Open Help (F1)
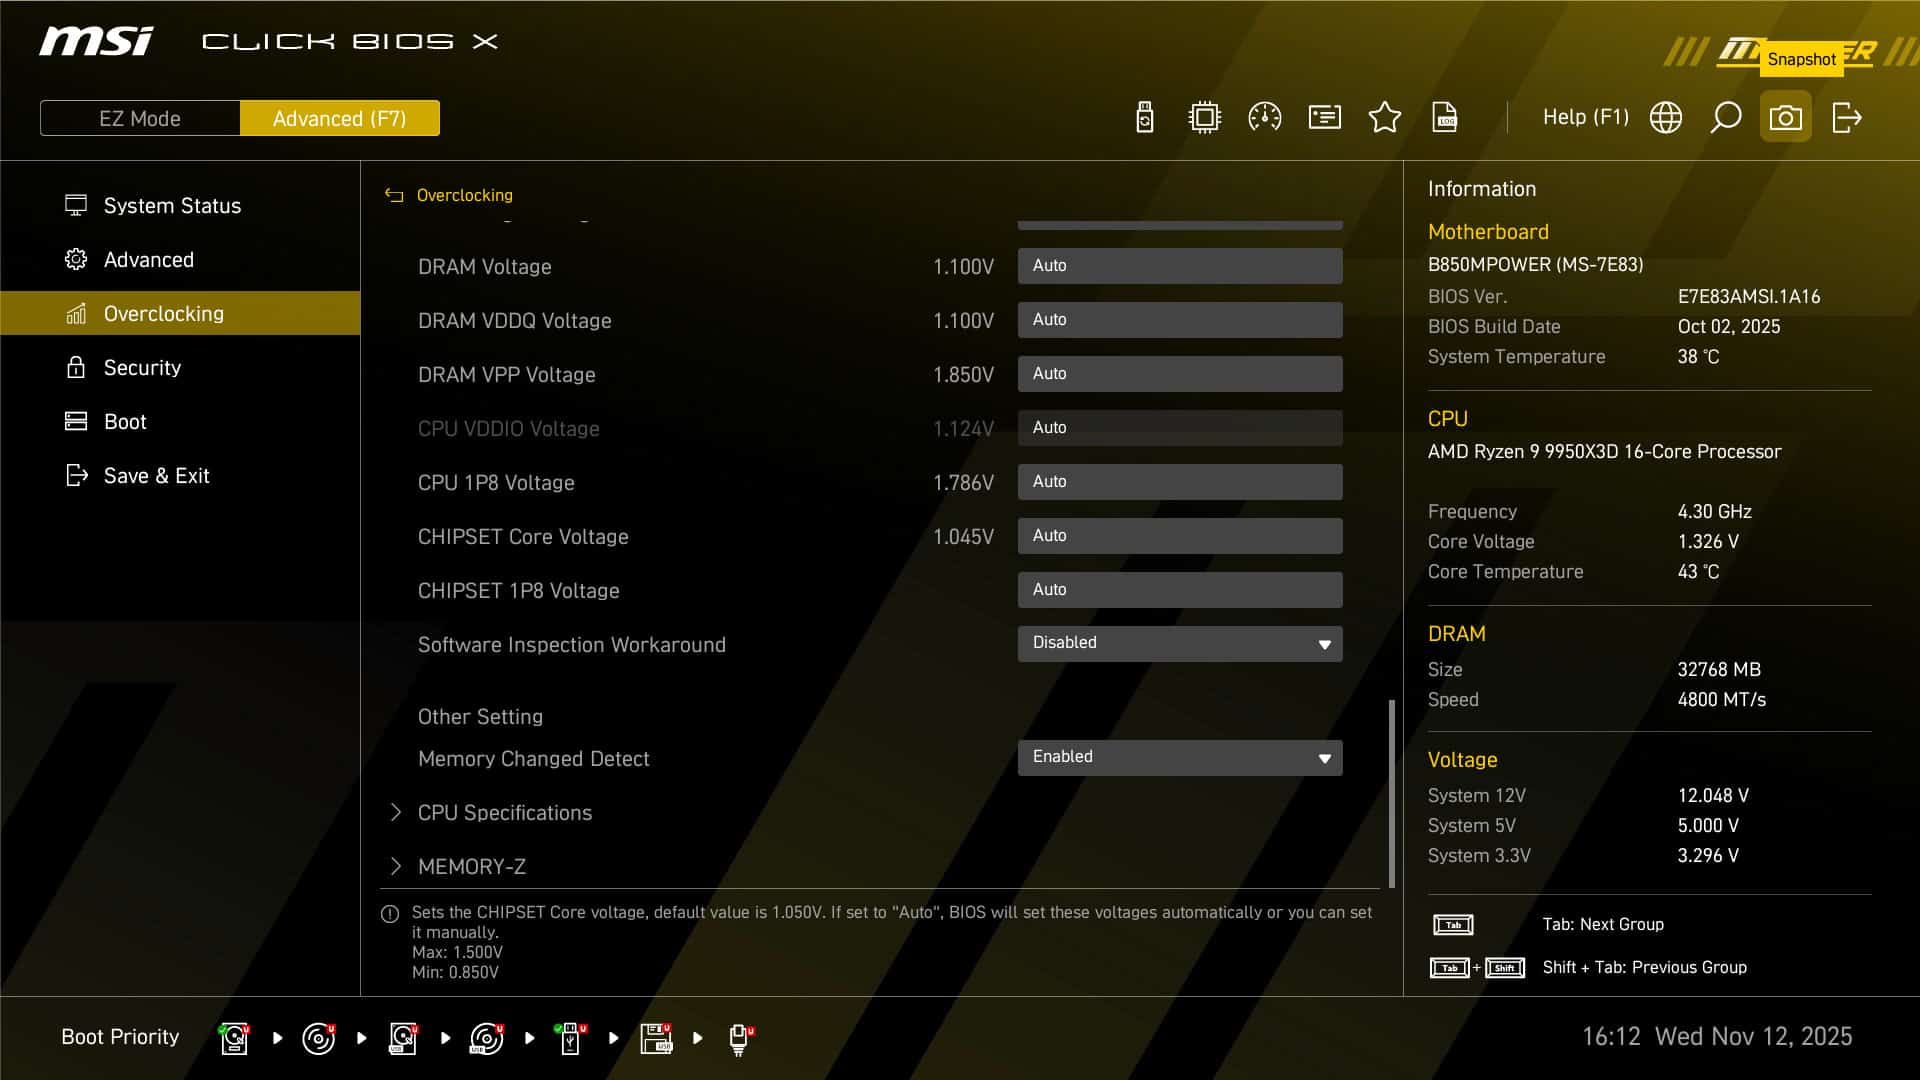Image resolution: width=1920 pixels, height=1080 pixels. click(1586, 118)
